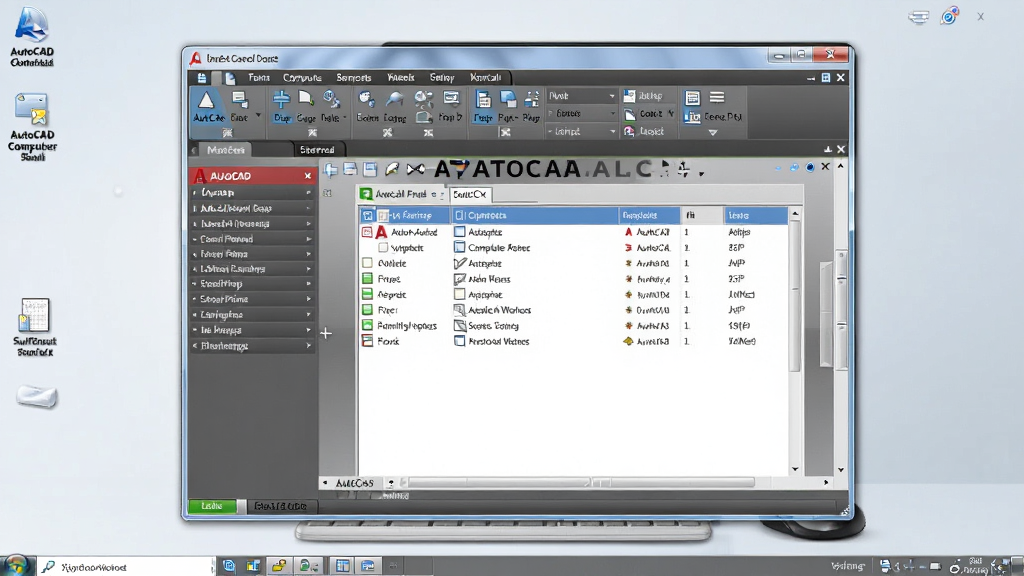The height and width of the screenshot is (576, 1024).
Task: Toggle the red checkbox beside the Autor Autod row
Action: click(x=367, y=232)
